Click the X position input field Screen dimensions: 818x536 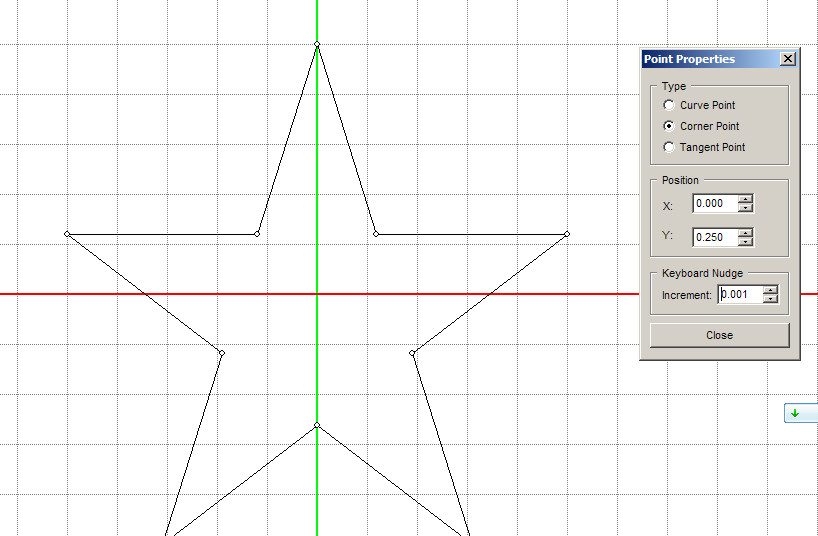[x=715, y=204]
